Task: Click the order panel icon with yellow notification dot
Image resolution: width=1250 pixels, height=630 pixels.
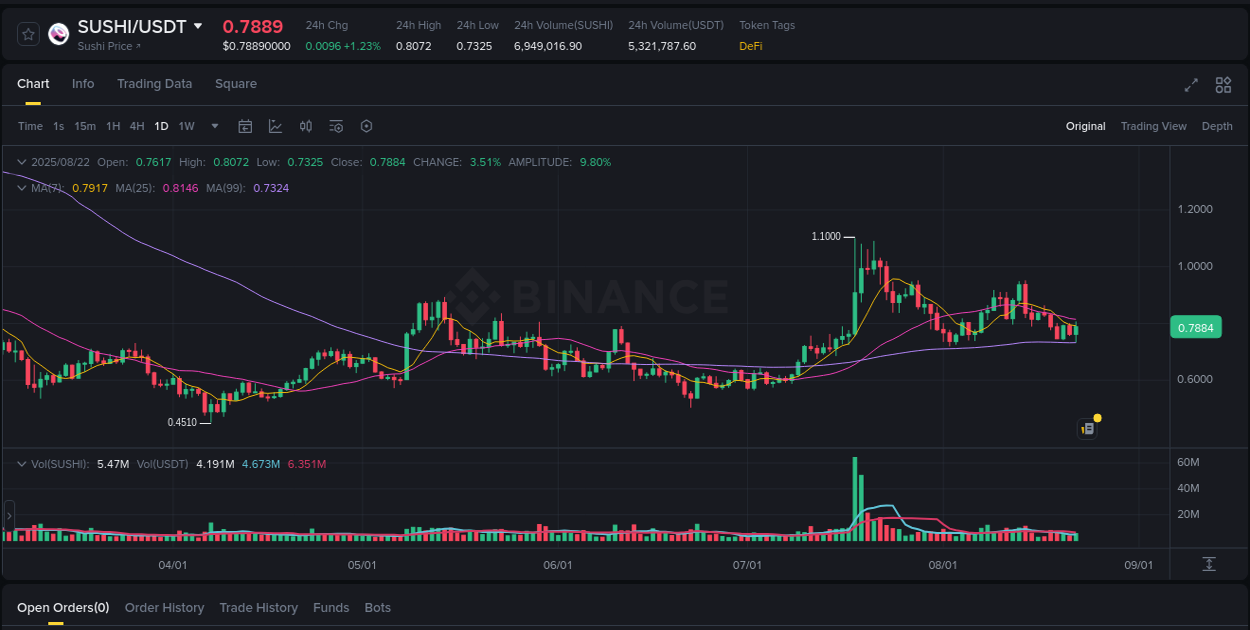Action: 1088,428
